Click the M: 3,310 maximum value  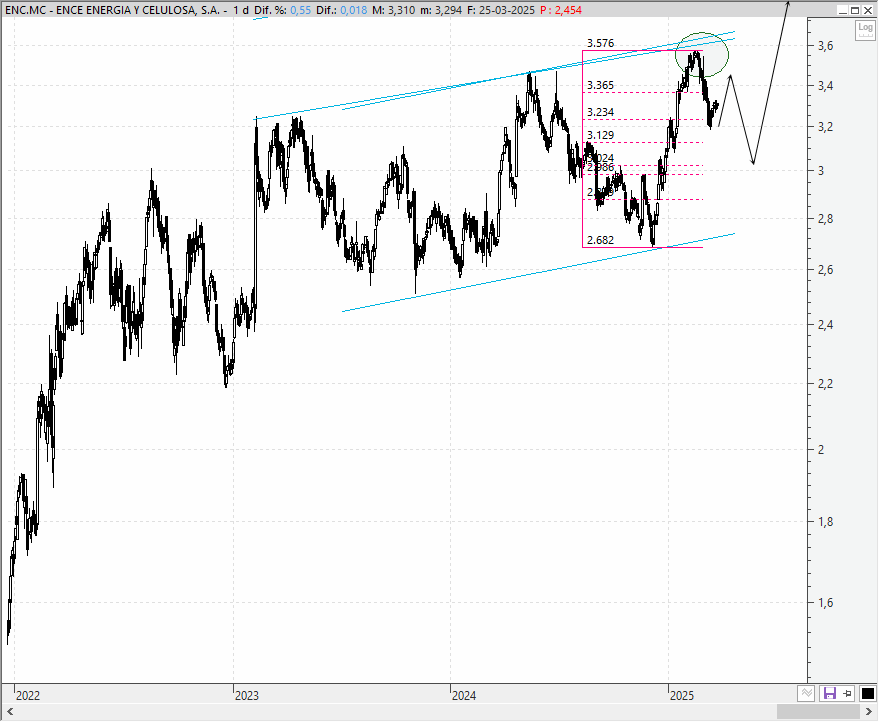(x=394, y=10)
